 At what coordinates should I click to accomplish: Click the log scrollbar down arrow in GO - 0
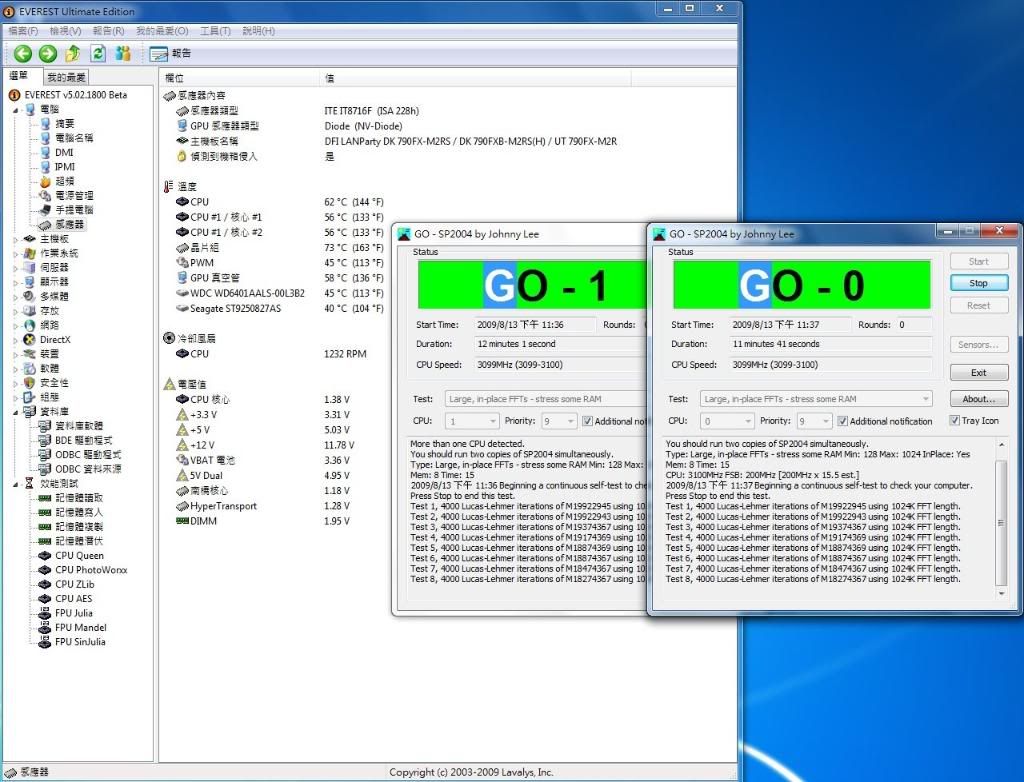click(x=1001, y=593)
